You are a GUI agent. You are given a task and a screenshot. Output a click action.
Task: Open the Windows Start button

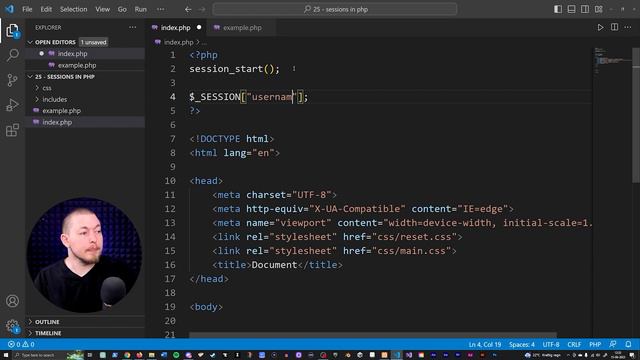(6, 356)
